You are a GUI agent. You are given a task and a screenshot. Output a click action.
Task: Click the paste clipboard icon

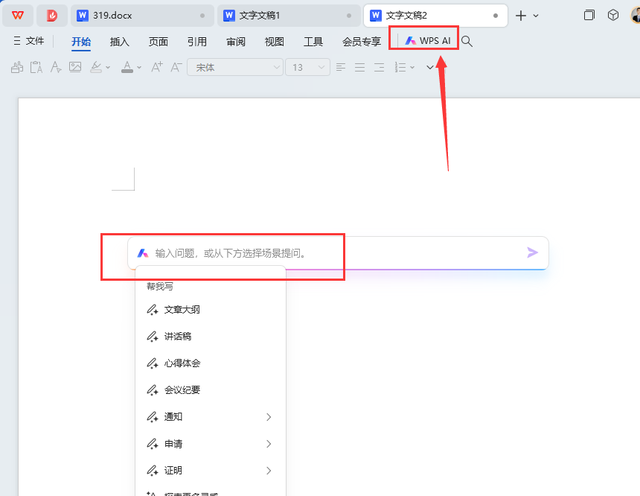pos(36,67)
